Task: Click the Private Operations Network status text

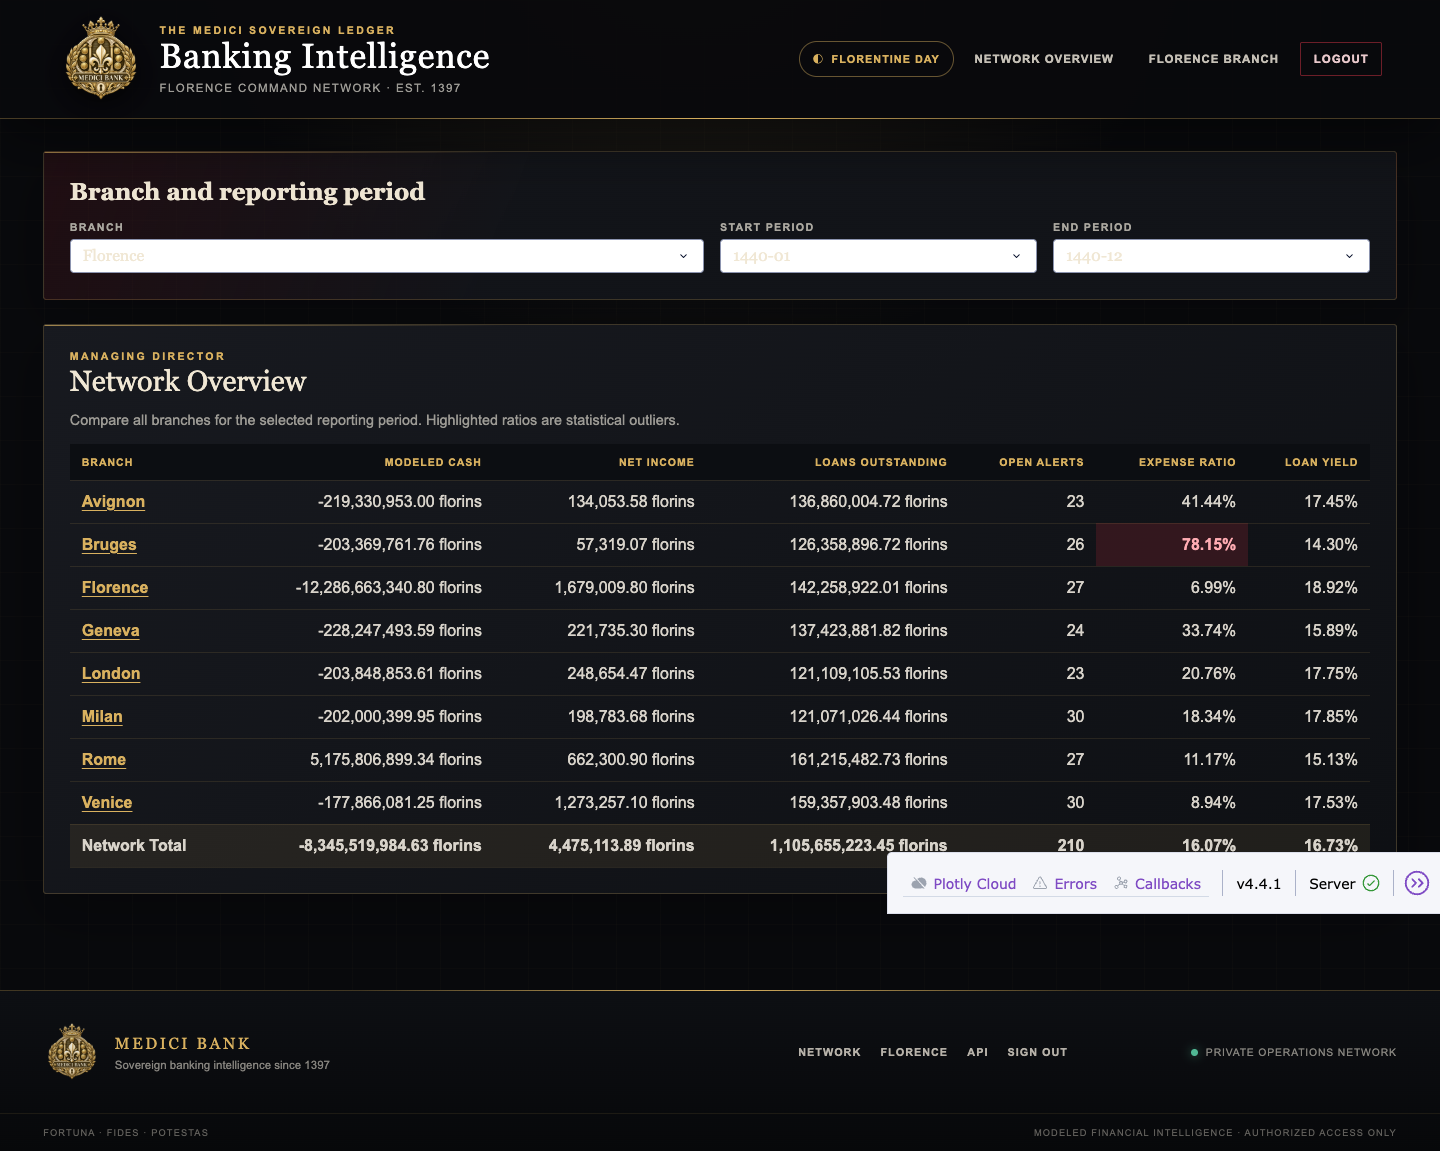Action: pyautogui.click(x=1300, y=1052)
